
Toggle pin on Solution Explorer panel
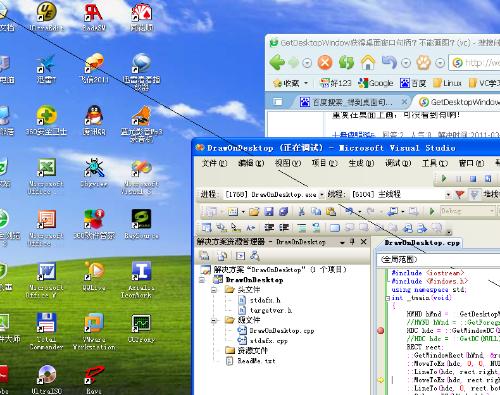[x=353, y=242]
